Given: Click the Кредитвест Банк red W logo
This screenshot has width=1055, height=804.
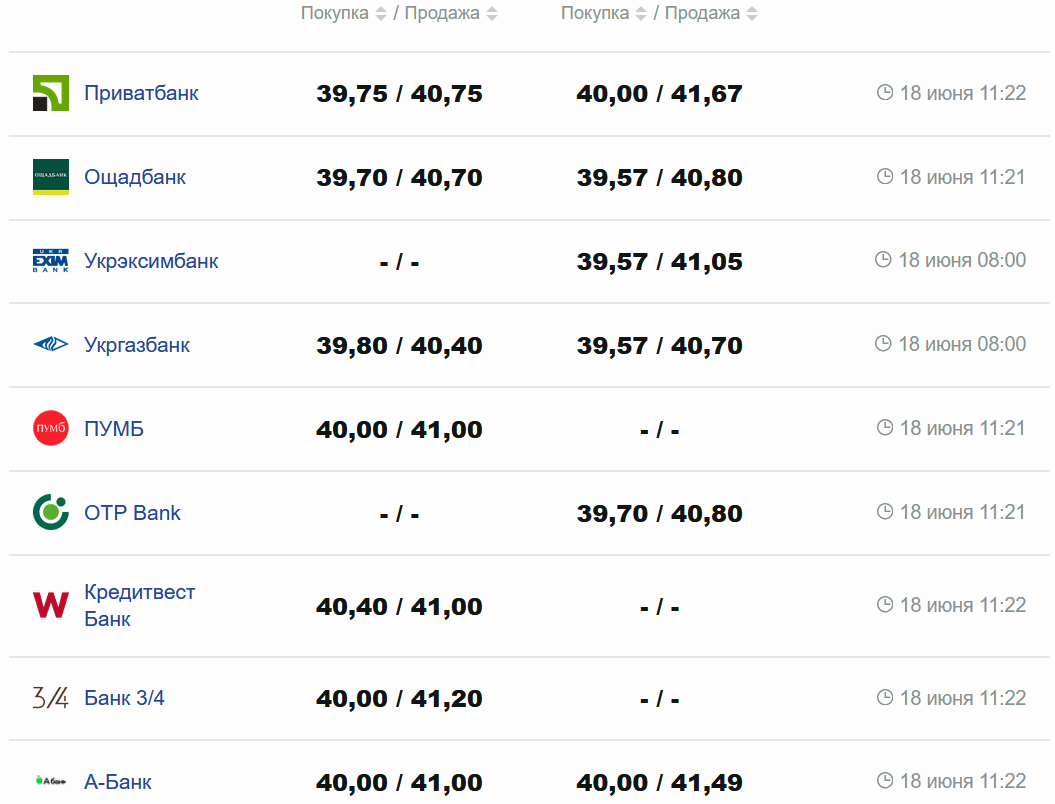Looking at the screenshot, I should tap(51, 605).
